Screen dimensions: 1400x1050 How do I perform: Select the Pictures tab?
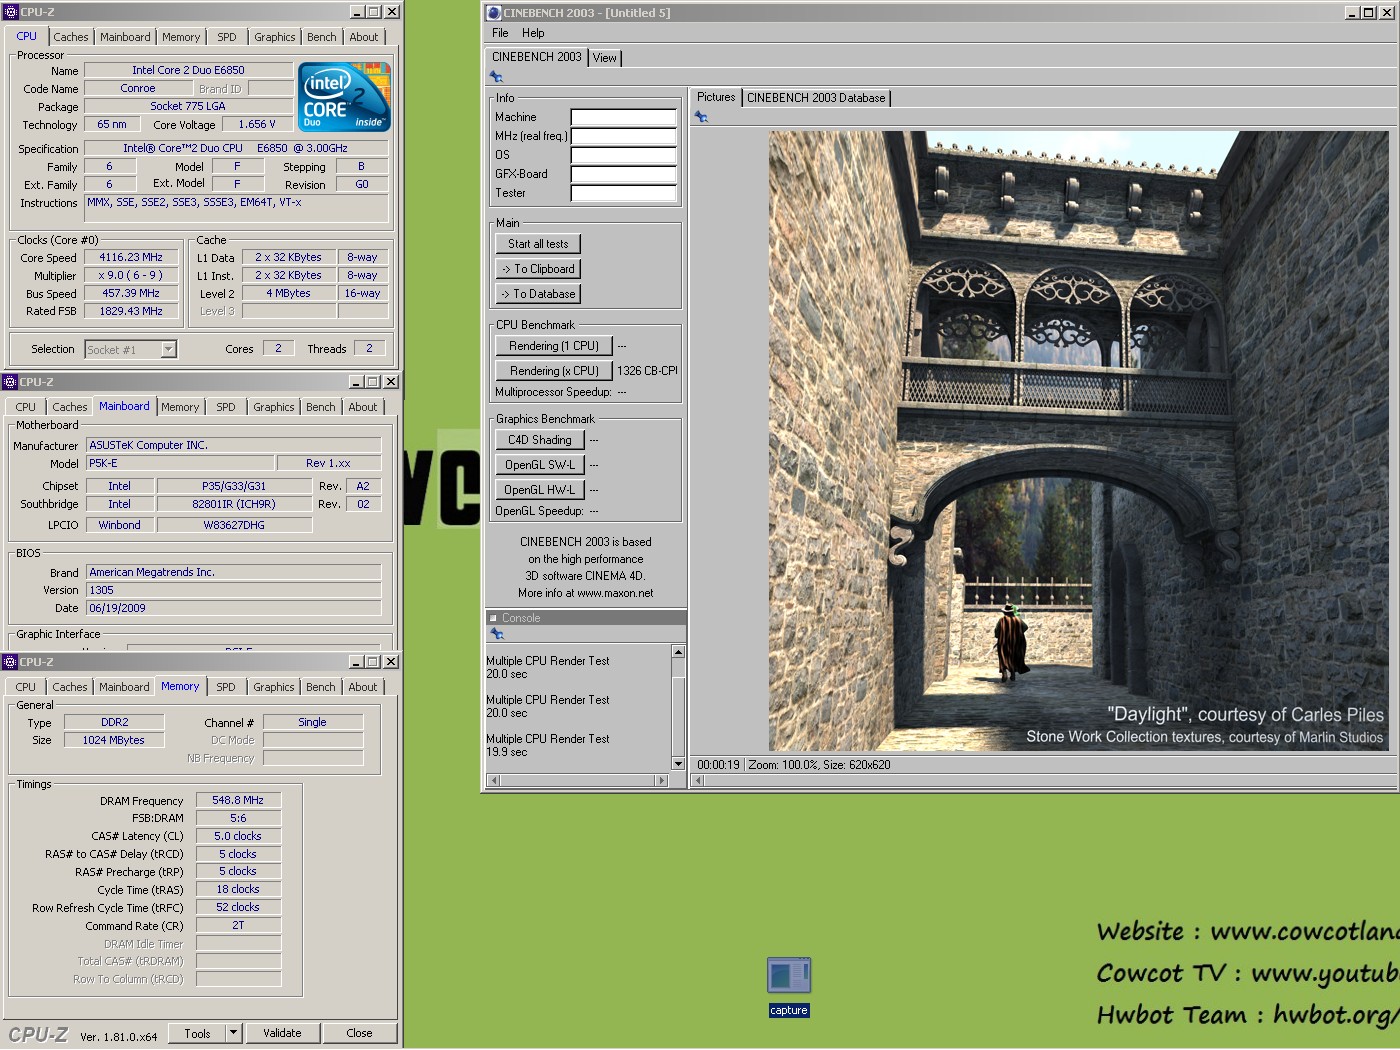[x=716, y=97]
